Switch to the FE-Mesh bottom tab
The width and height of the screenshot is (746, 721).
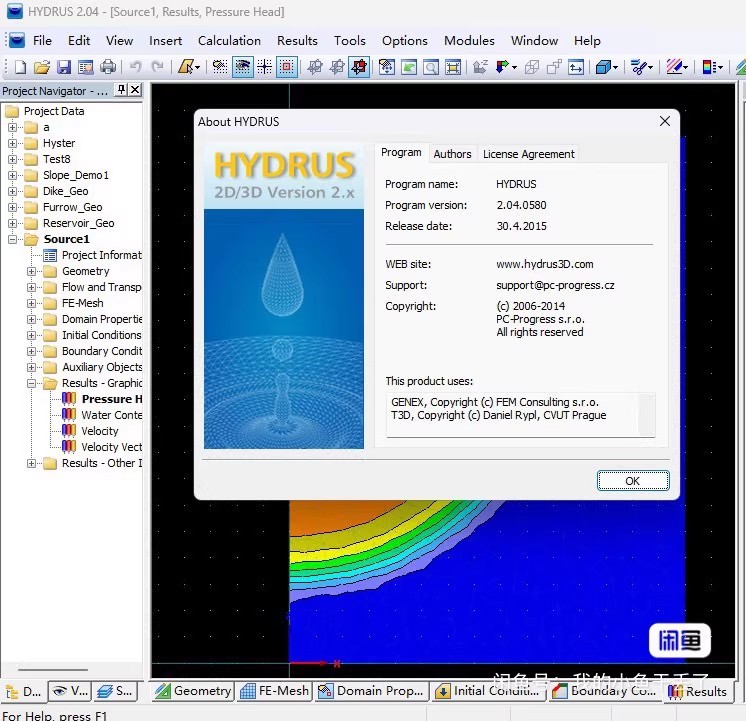[x=275, y=691]
